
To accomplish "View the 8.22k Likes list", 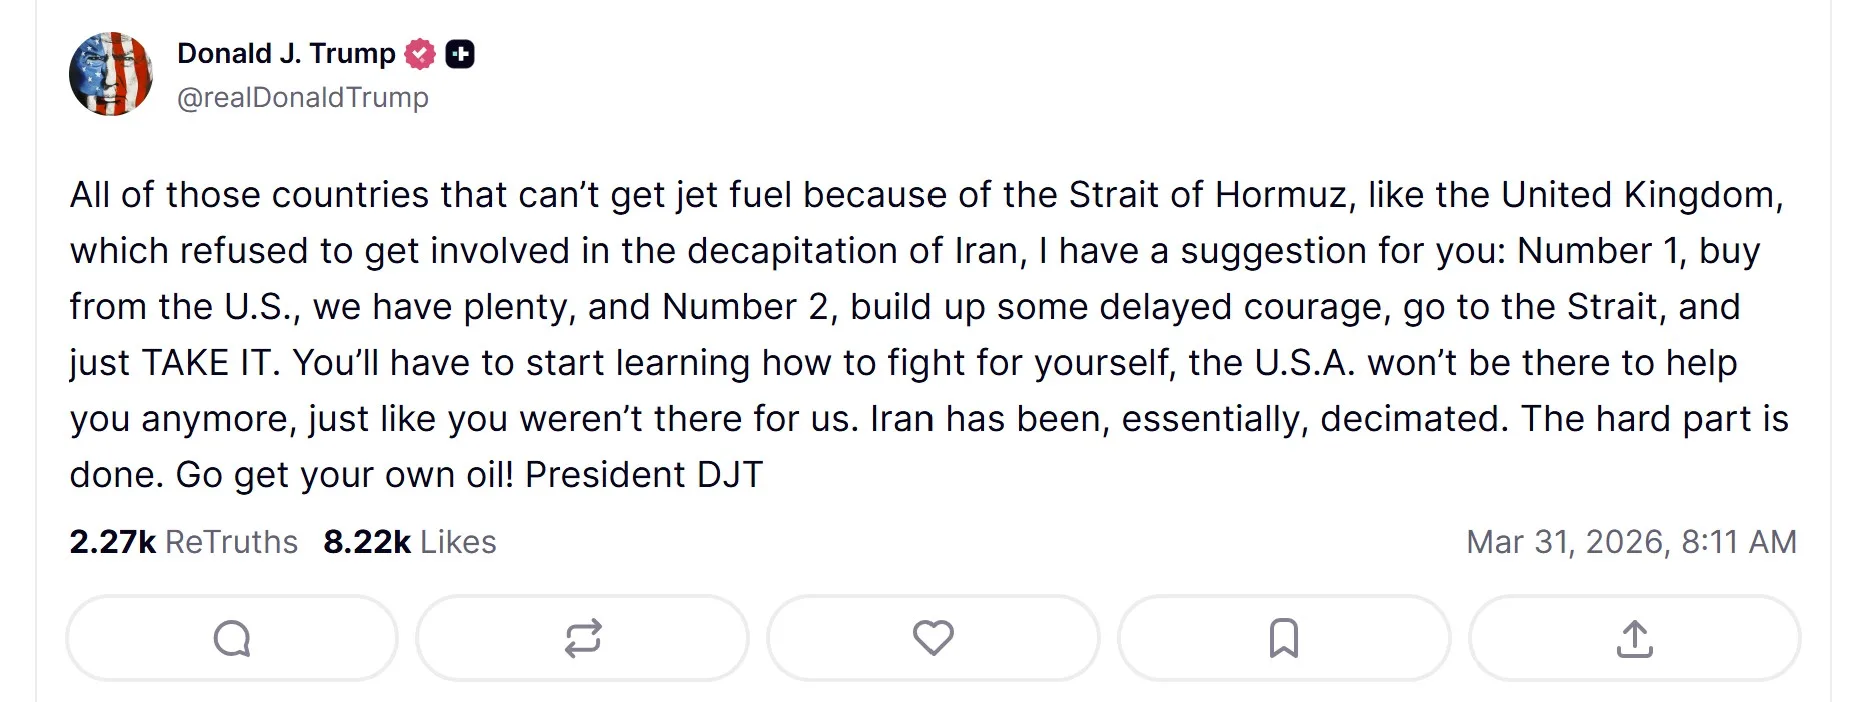I will [409, 542].
